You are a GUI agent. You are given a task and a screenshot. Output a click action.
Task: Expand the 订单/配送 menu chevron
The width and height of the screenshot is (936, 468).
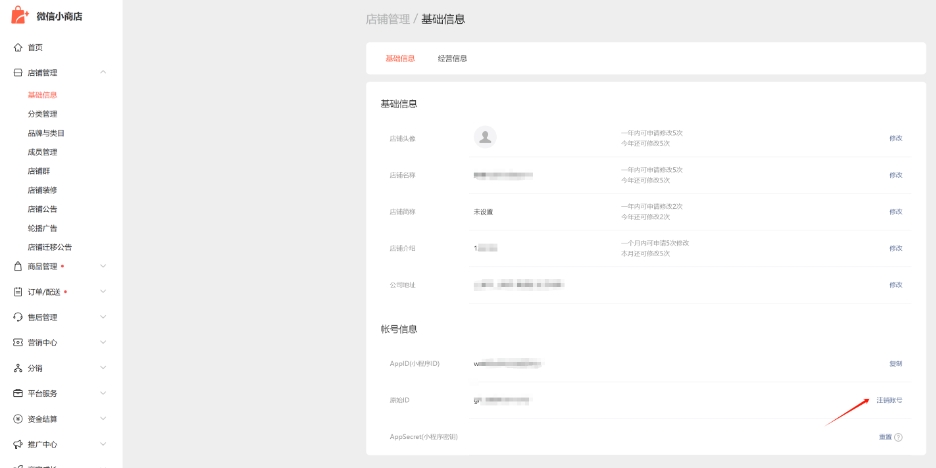coord(103,292)
